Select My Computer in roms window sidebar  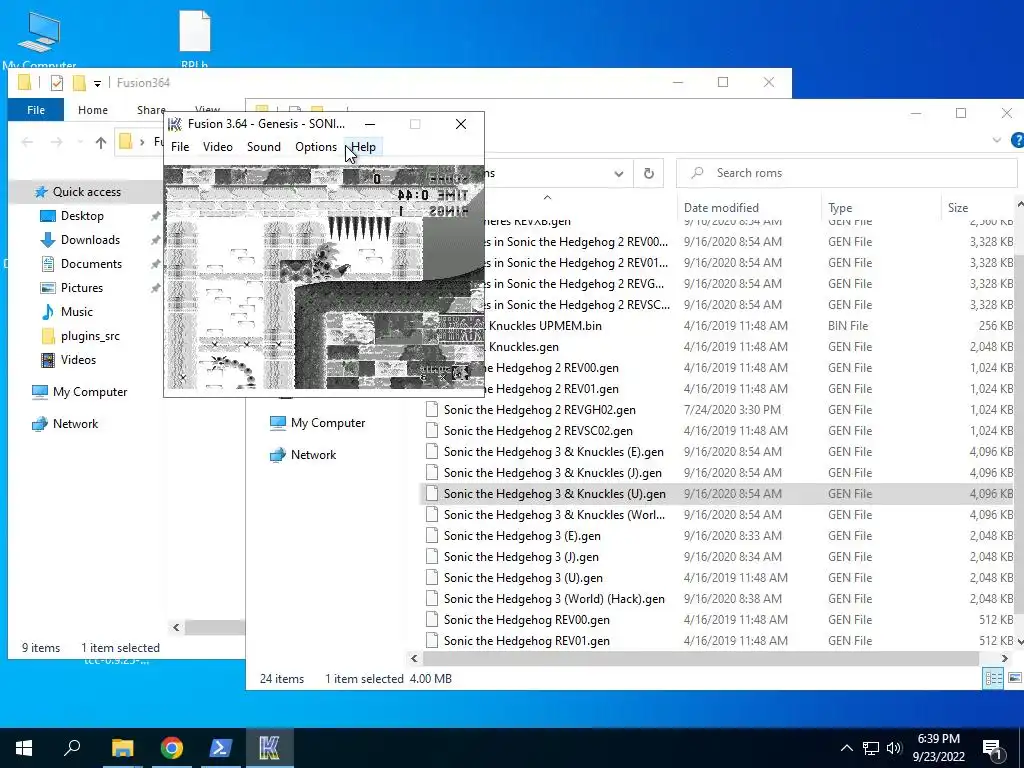pyautogui.click(x=328, y=423)
